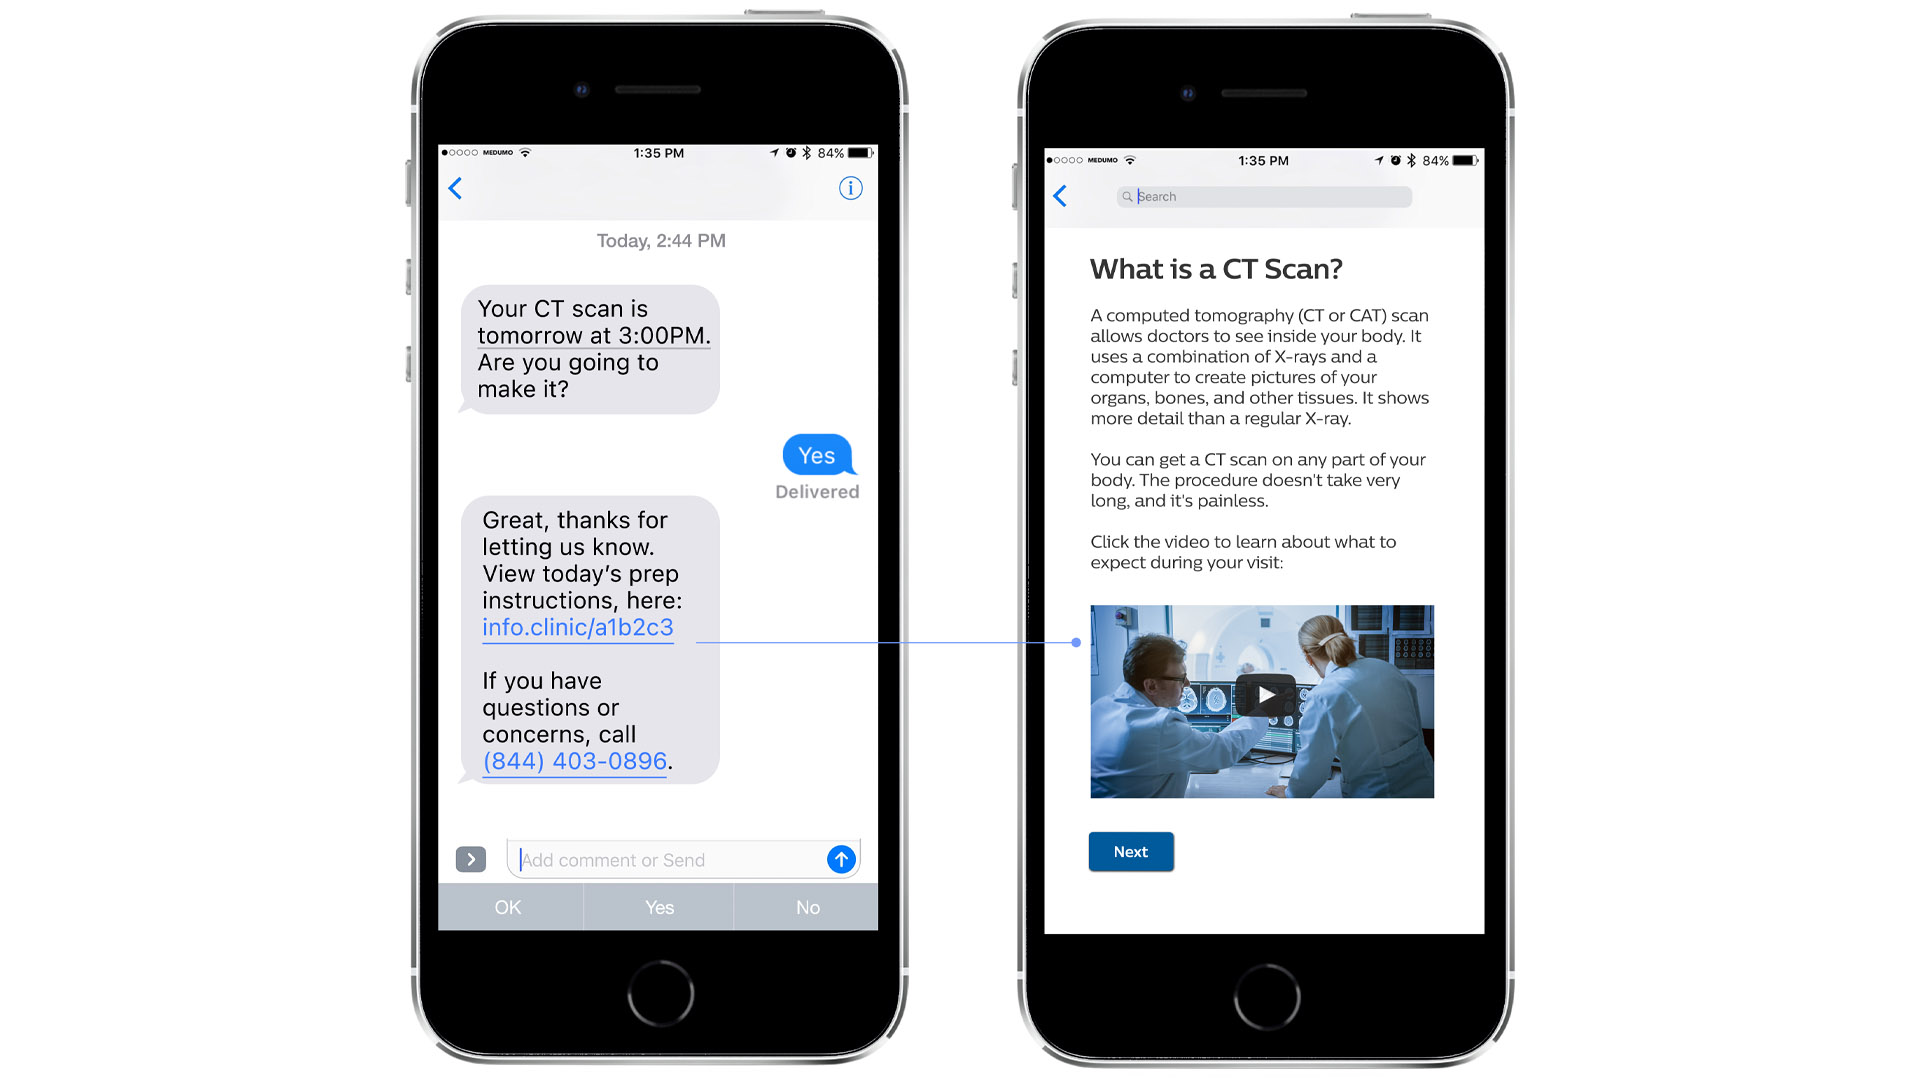Image resolution: width=1920 pixels, height=1080 pixels.
Task: Tap the OK quick reply button
Action: click(x=508, y=907)
